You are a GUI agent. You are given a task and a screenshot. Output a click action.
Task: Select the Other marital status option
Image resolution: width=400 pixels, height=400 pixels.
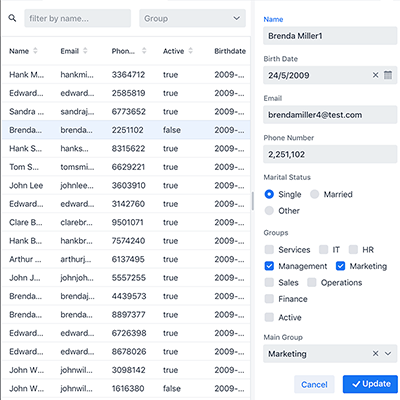[269, 211]
